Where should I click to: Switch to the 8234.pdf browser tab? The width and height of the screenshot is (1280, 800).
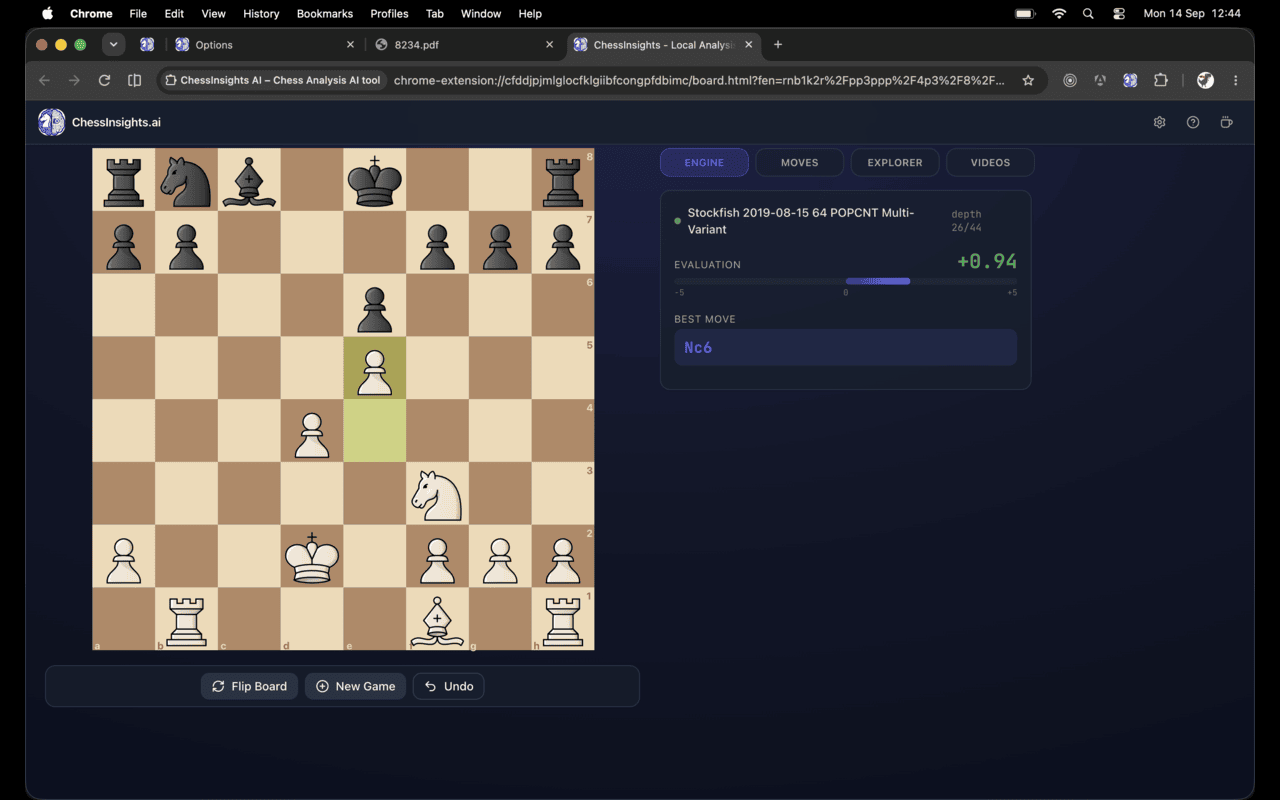click(x=464, y=44)
